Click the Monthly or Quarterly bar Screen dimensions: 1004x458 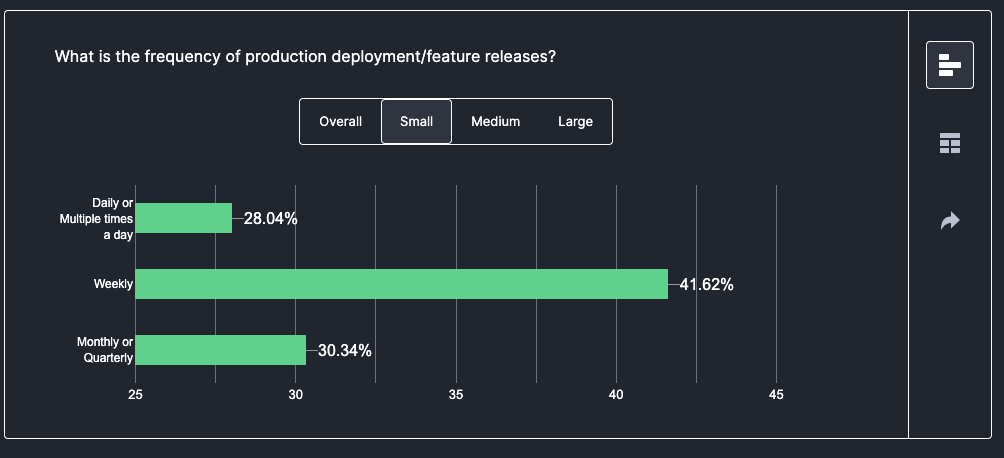point(220,350)
